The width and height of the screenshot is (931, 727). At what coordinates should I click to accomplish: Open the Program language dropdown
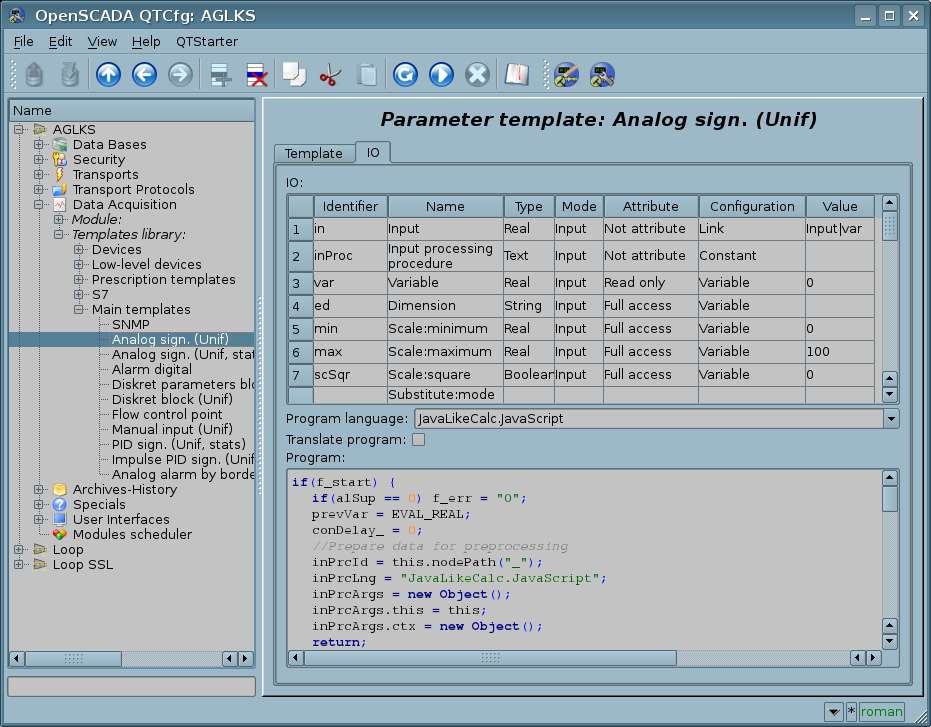pyautogui.click(x=891, y=419)
